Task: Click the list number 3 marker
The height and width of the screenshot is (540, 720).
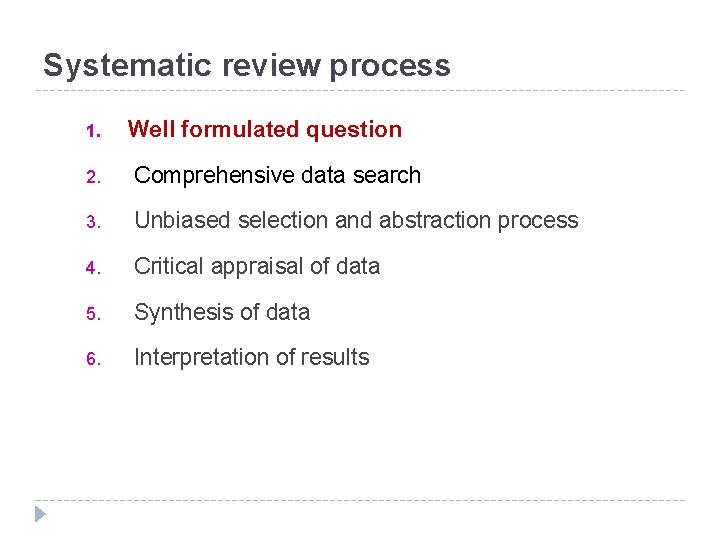Action: pyautogui.click(x=90, y=222)
